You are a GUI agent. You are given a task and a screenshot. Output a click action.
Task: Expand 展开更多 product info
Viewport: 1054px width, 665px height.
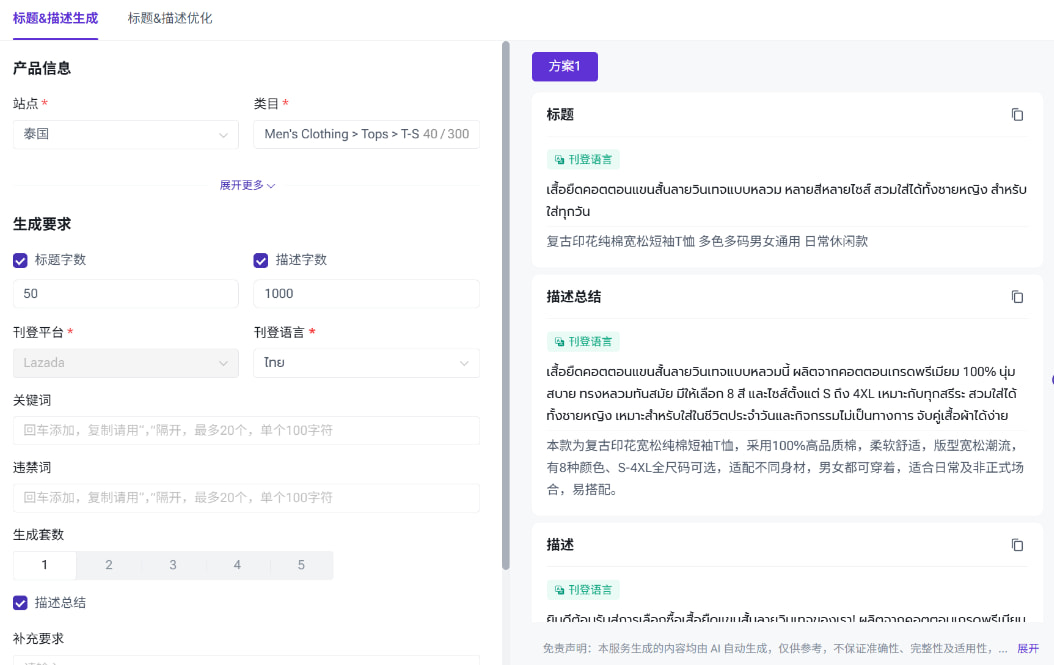click(247, 185)
